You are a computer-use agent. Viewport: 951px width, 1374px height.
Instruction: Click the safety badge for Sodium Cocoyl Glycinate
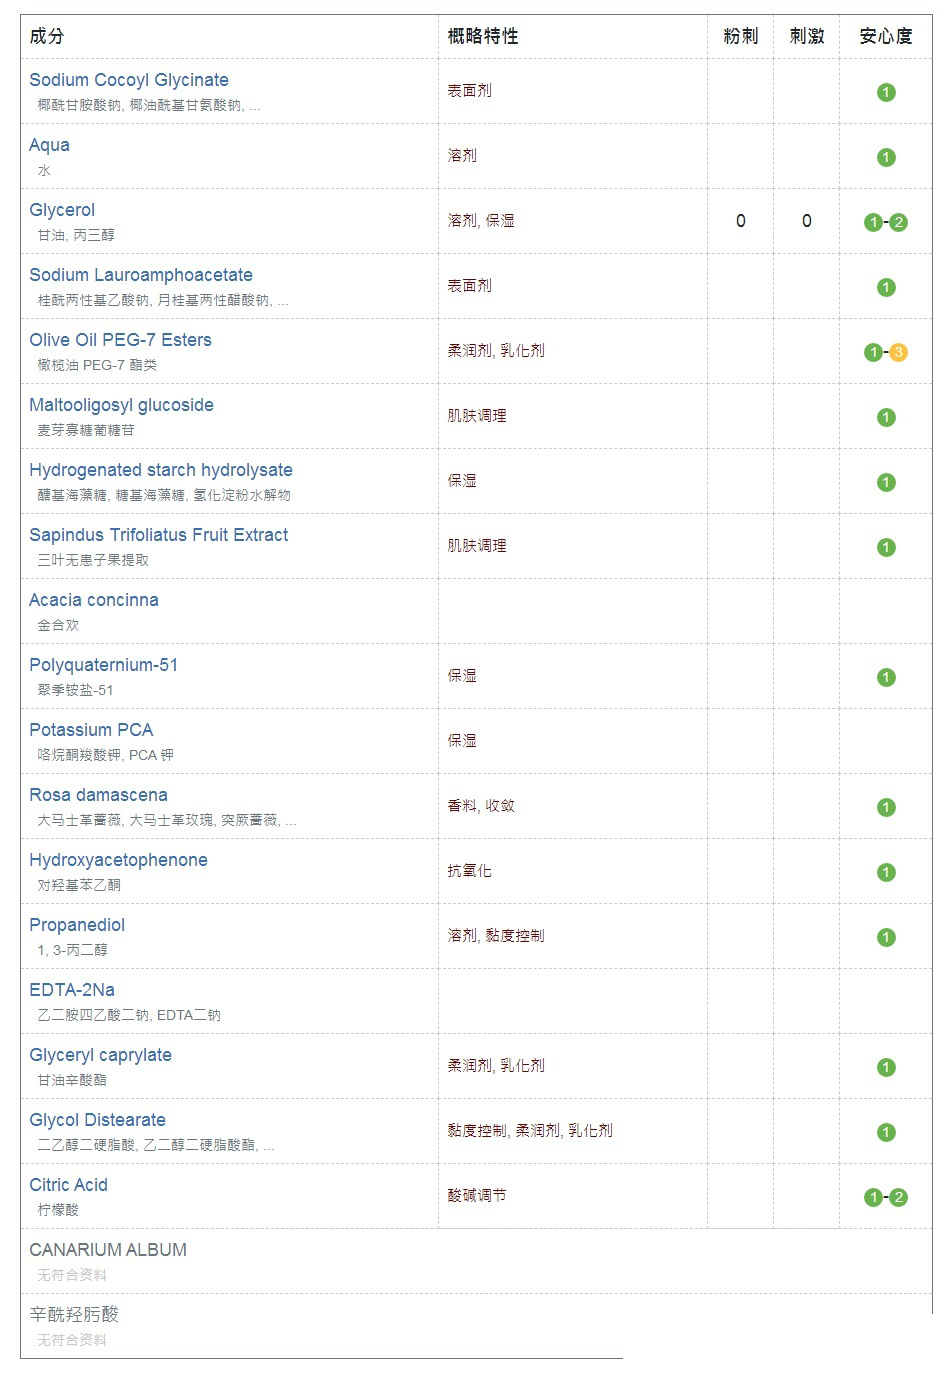[886, 92]
